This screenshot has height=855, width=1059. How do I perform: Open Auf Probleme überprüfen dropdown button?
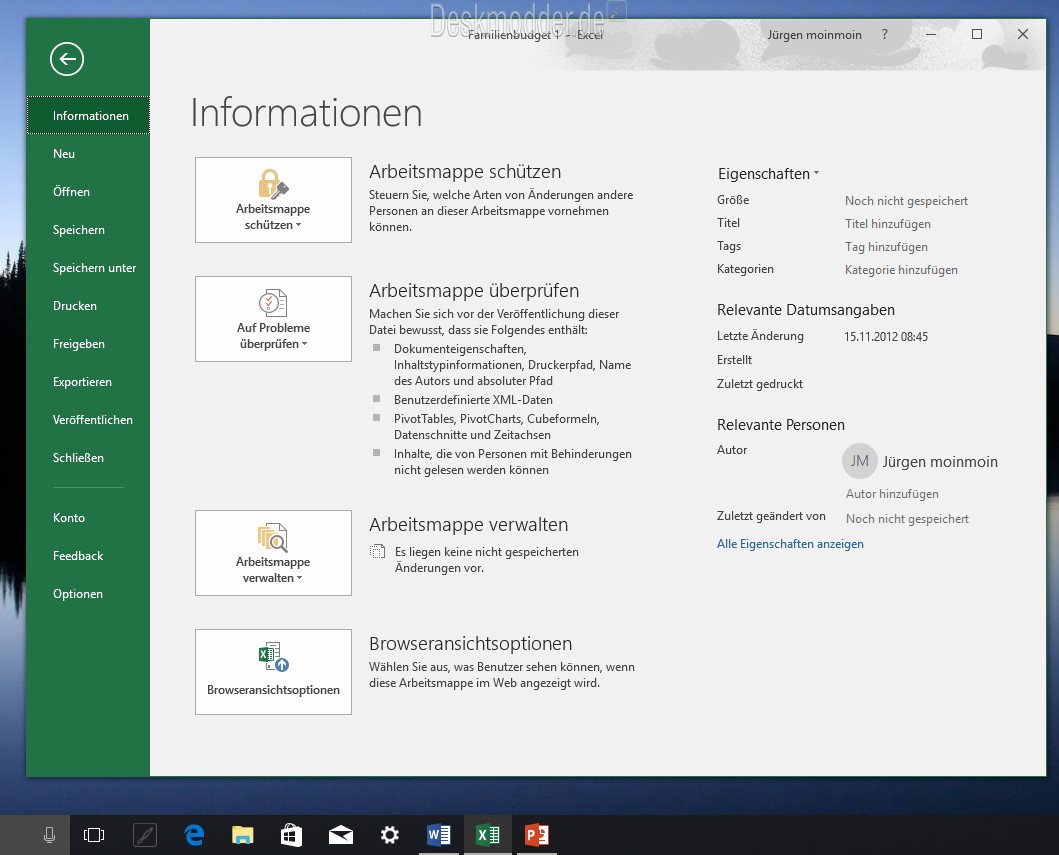273,319
